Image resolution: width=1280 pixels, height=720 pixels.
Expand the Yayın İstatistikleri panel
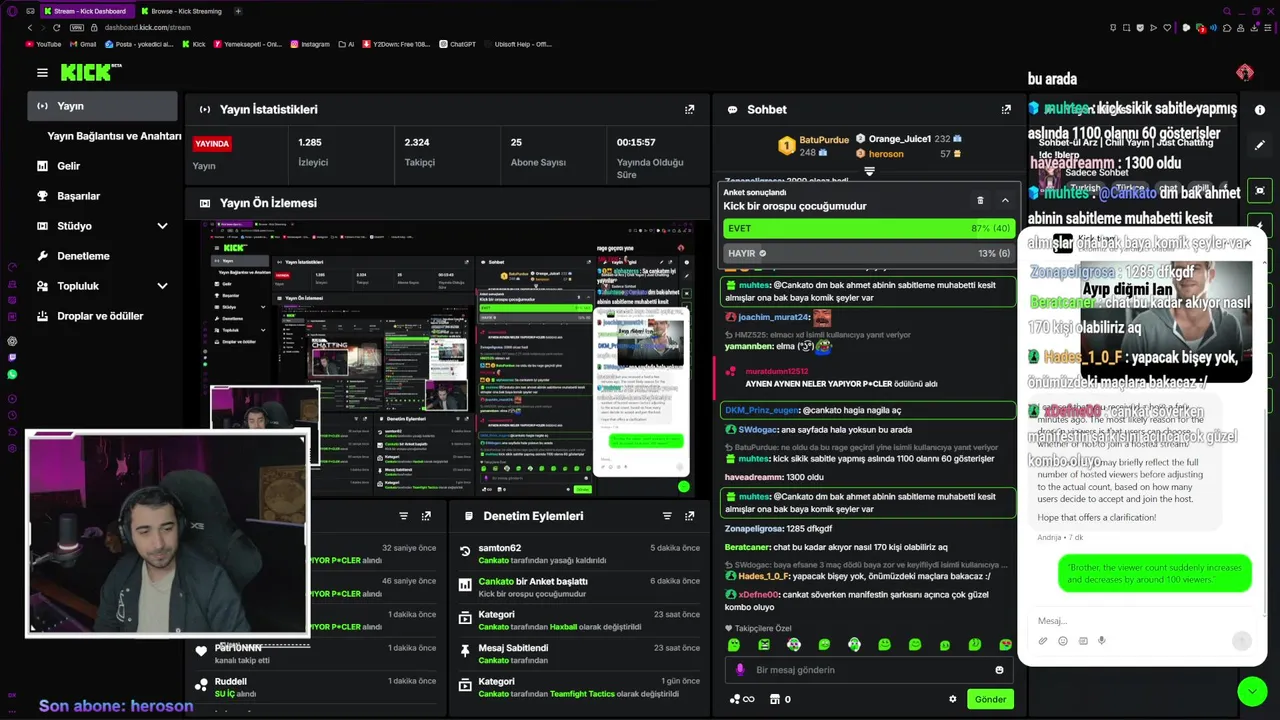pos(689,109)
